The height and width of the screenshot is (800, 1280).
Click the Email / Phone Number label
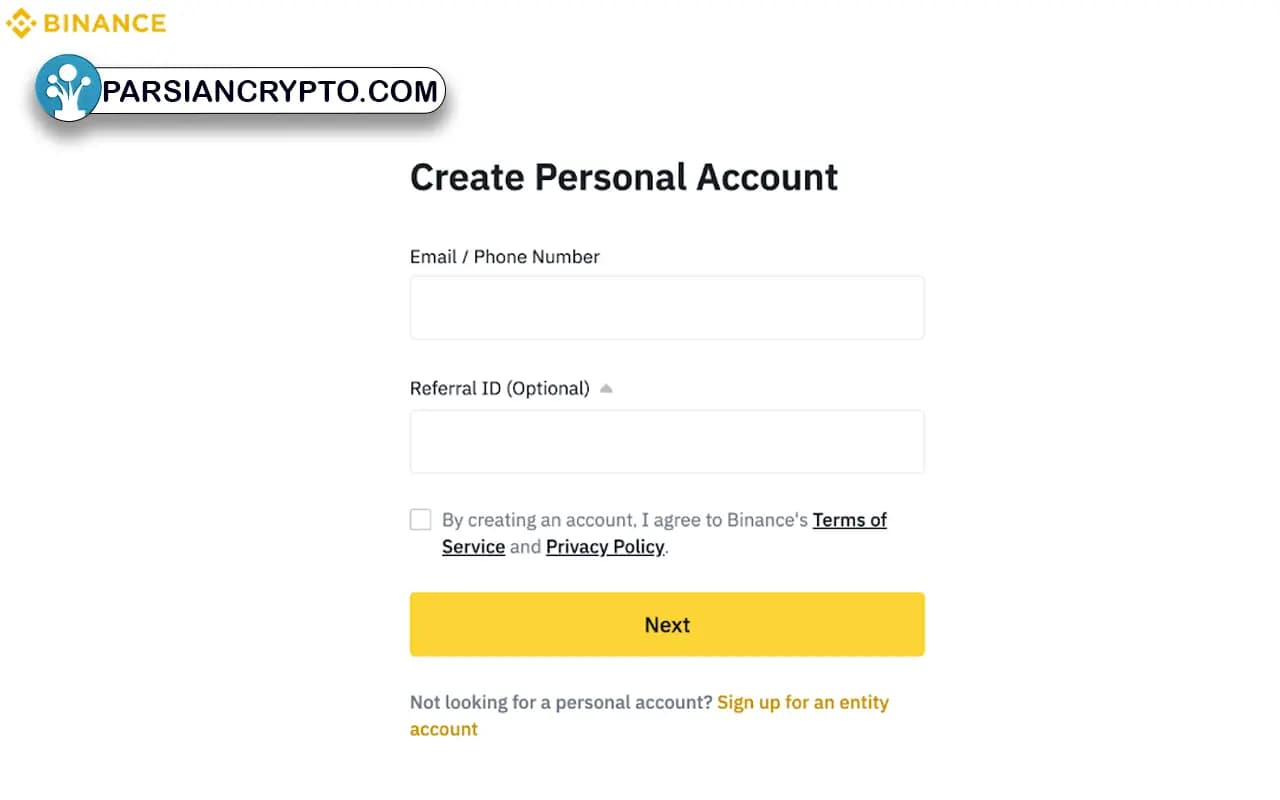click(505, 257)
